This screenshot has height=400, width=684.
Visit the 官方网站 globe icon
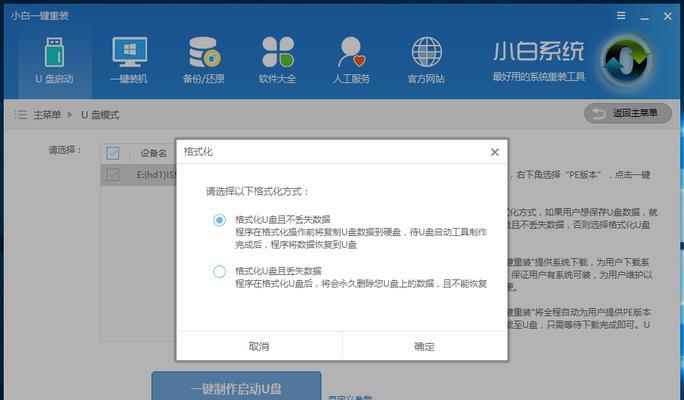(426, 52)
